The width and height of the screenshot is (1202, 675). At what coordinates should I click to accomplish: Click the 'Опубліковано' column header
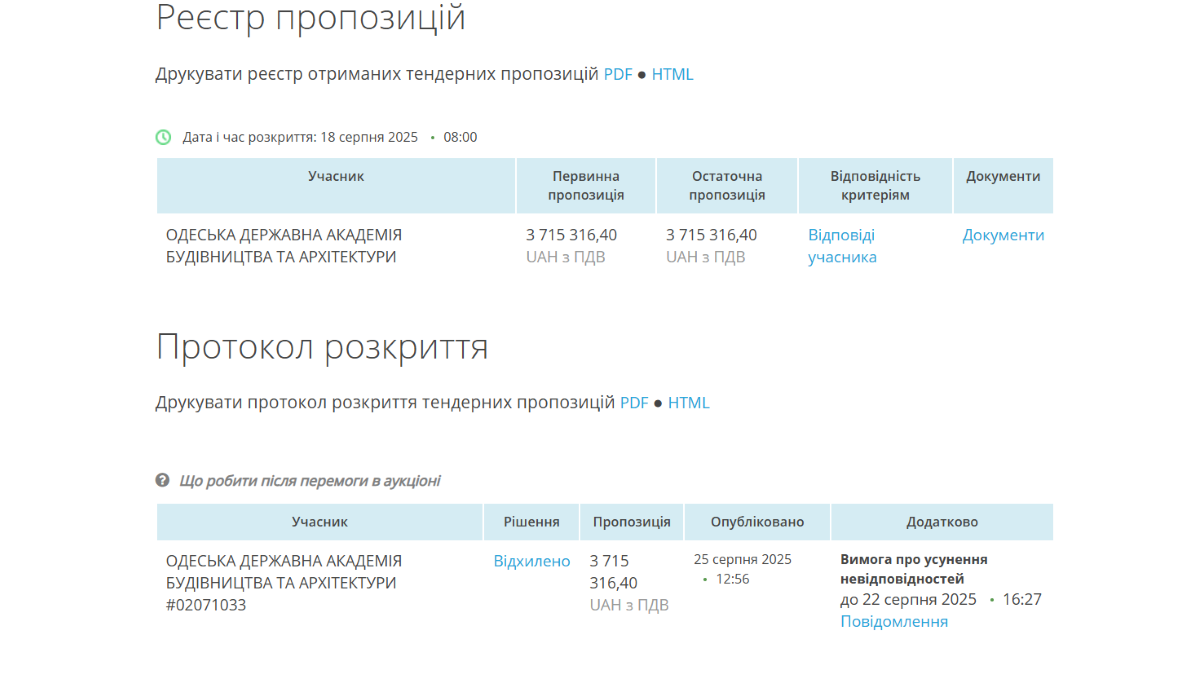point(757,522)
